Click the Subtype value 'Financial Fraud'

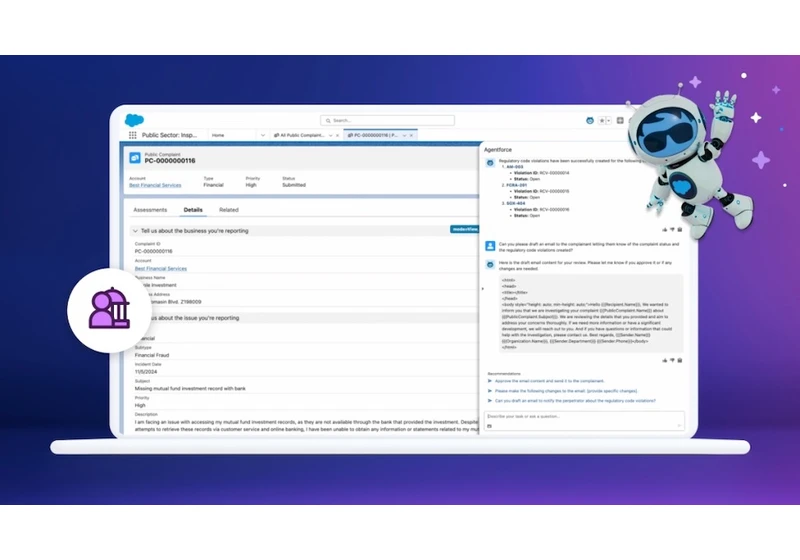click(152, 355)
